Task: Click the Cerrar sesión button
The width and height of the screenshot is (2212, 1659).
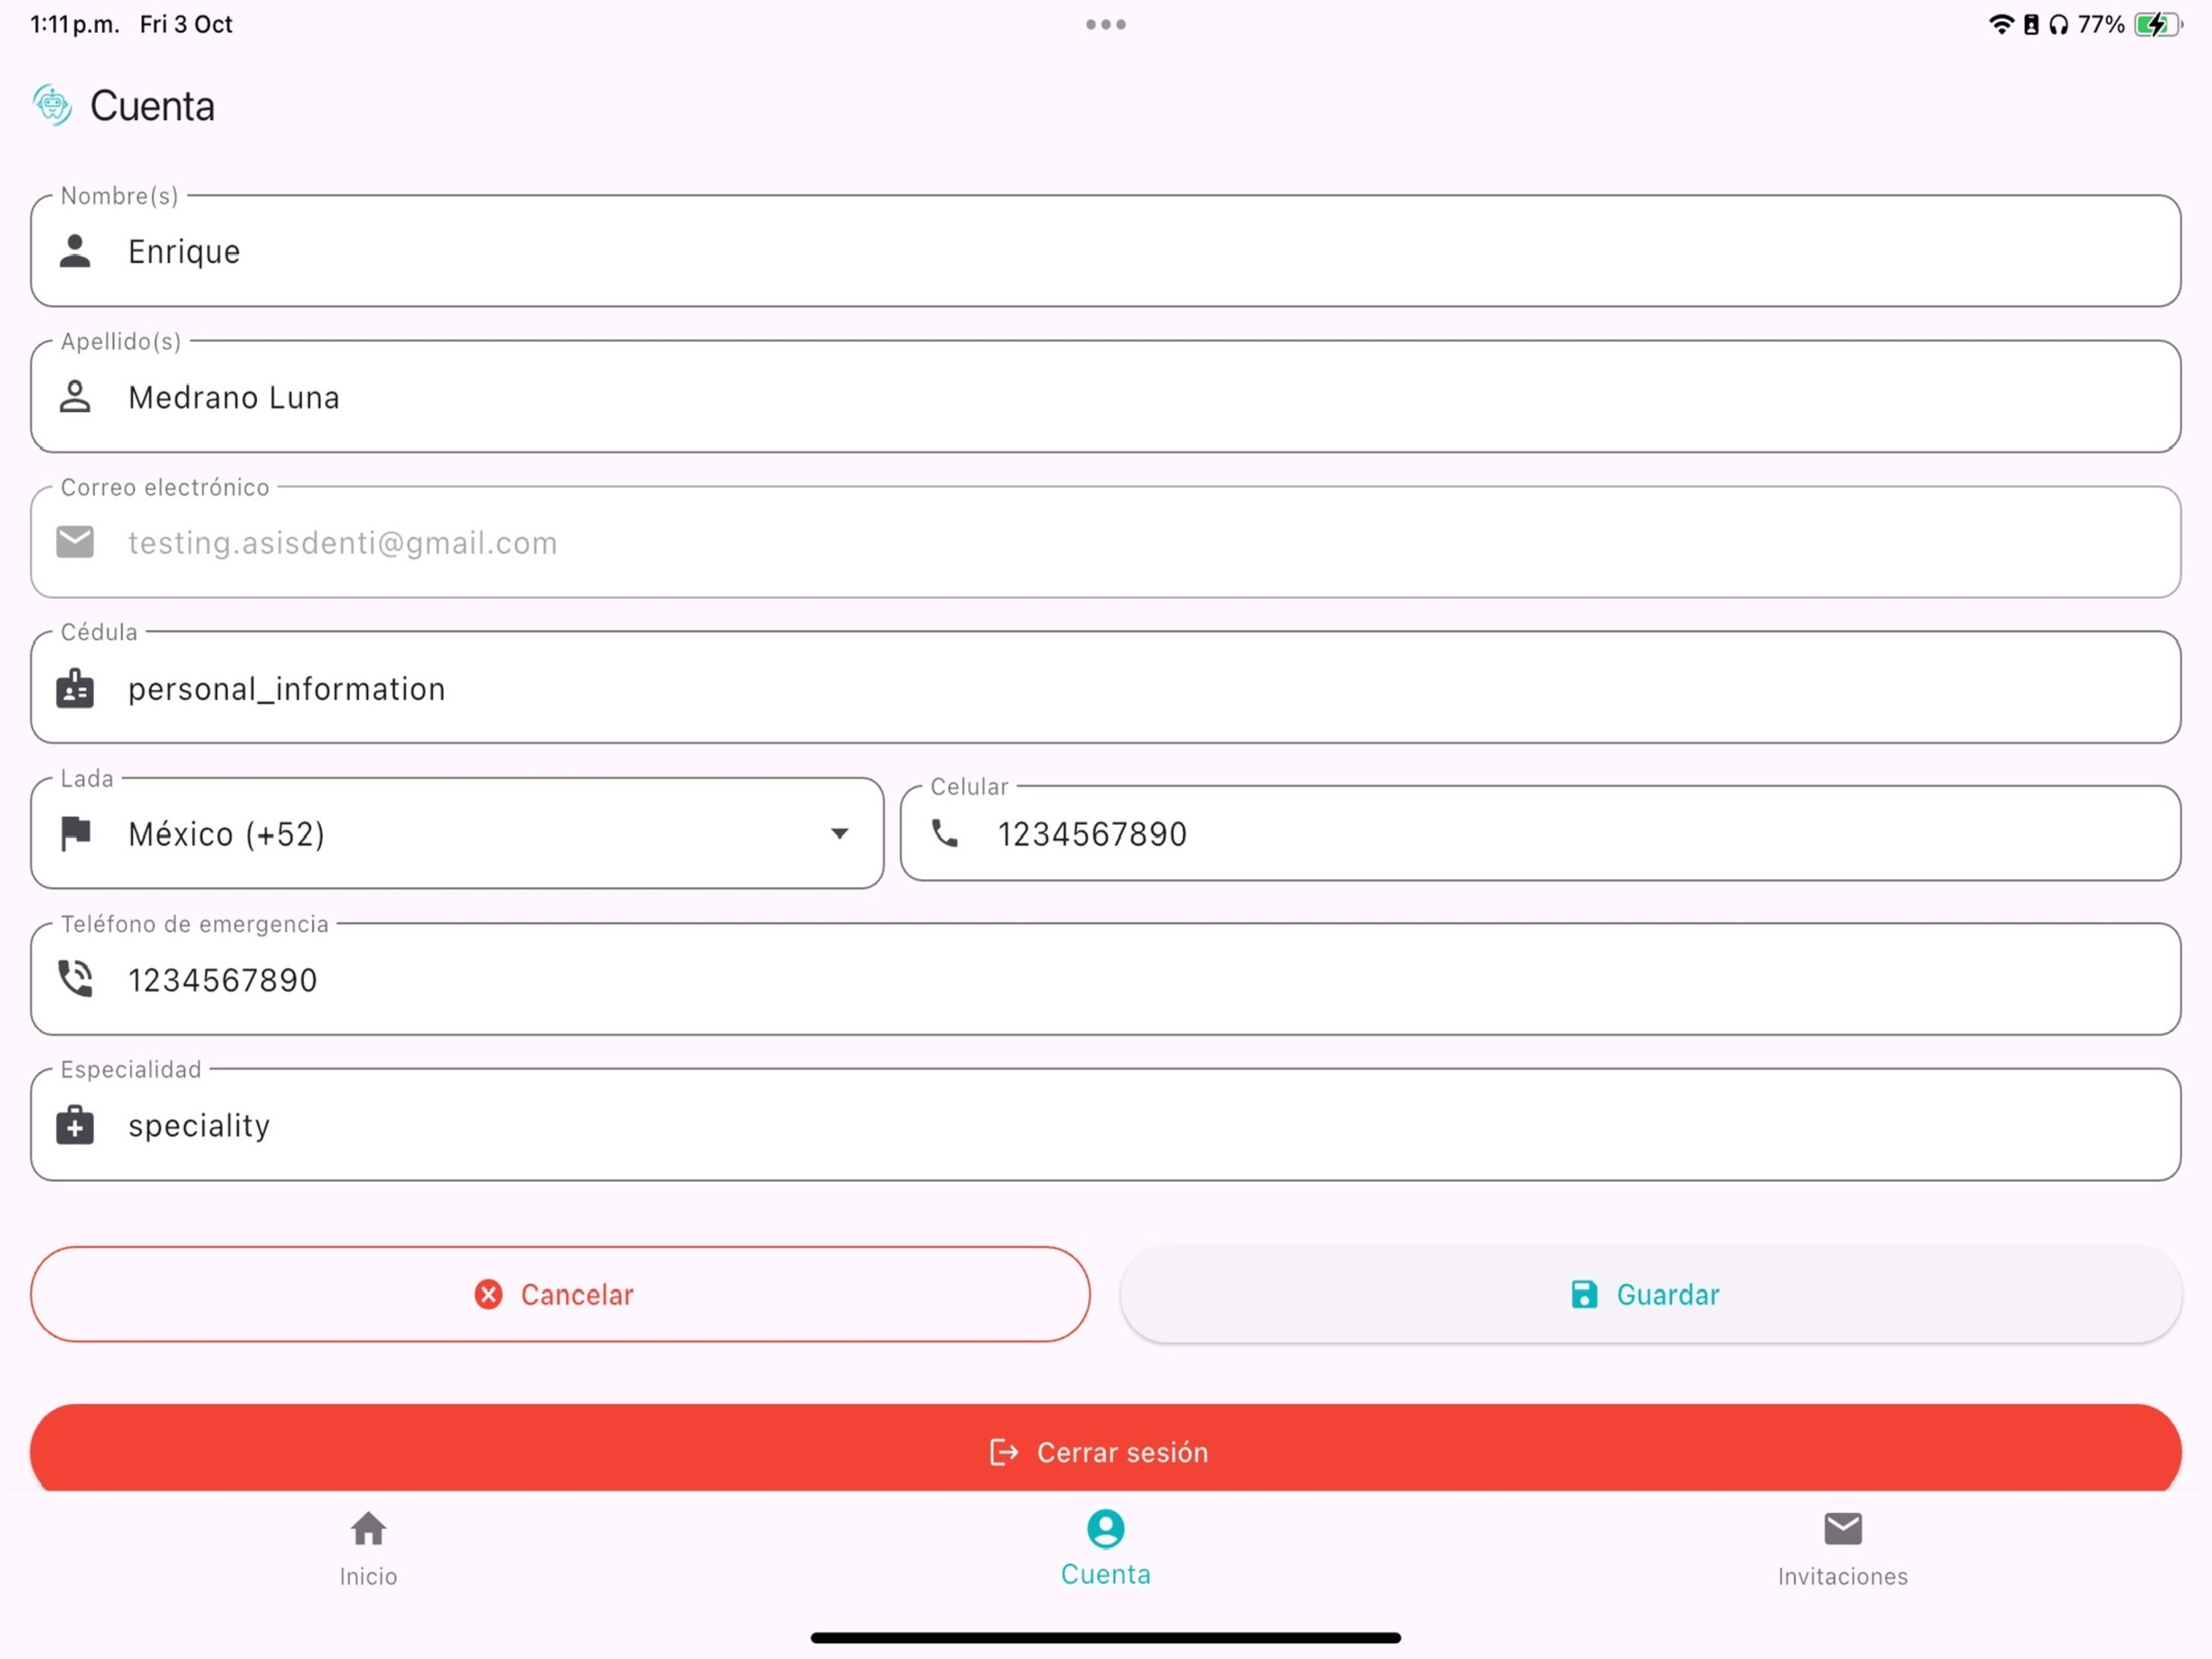Action: tap(1106, 1448)
